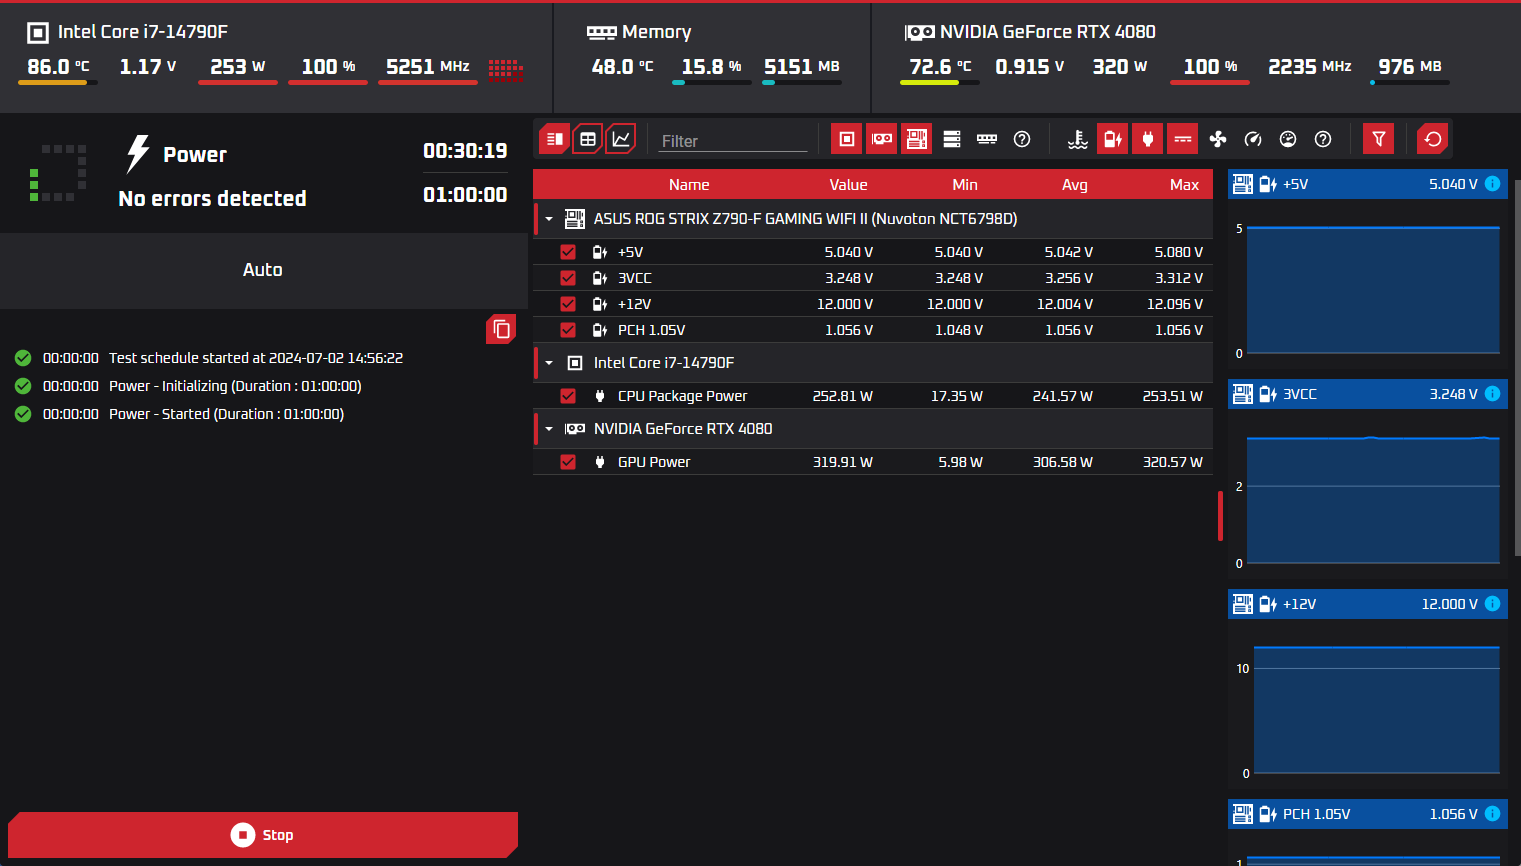Screen dimensions: 1521x866
Task: Switch to the graph view mode
Action: (x=621, y=139)
